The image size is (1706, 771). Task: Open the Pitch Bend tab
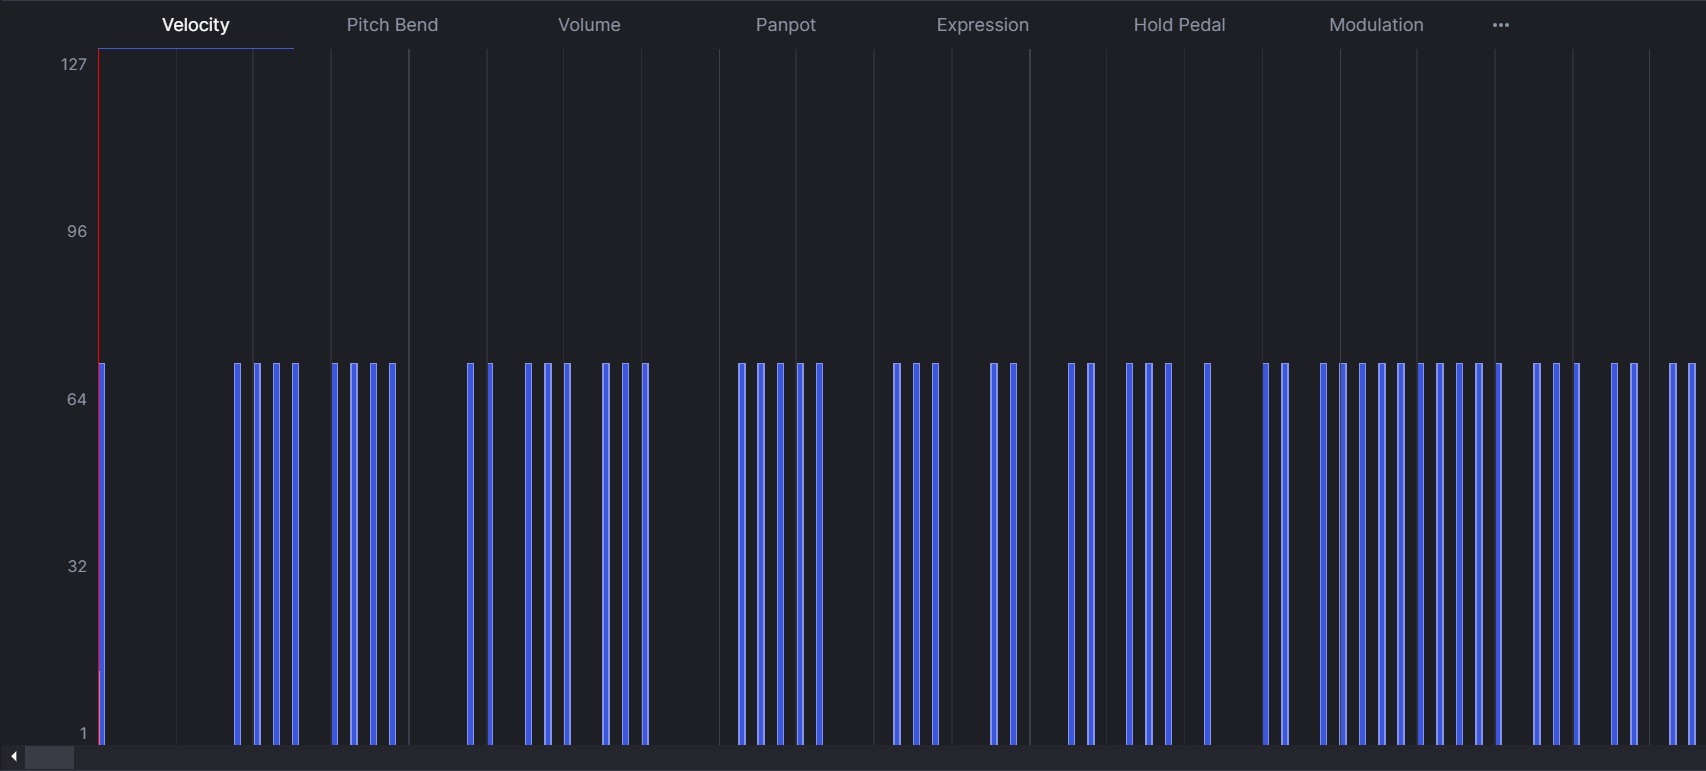(392, 25)
